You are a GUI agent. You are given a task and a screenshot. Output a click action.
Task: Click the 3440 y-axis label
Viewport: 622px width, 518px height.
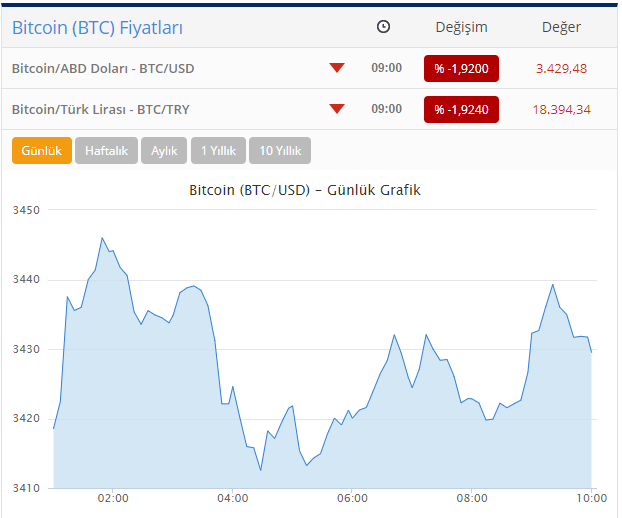coord(26,279)
